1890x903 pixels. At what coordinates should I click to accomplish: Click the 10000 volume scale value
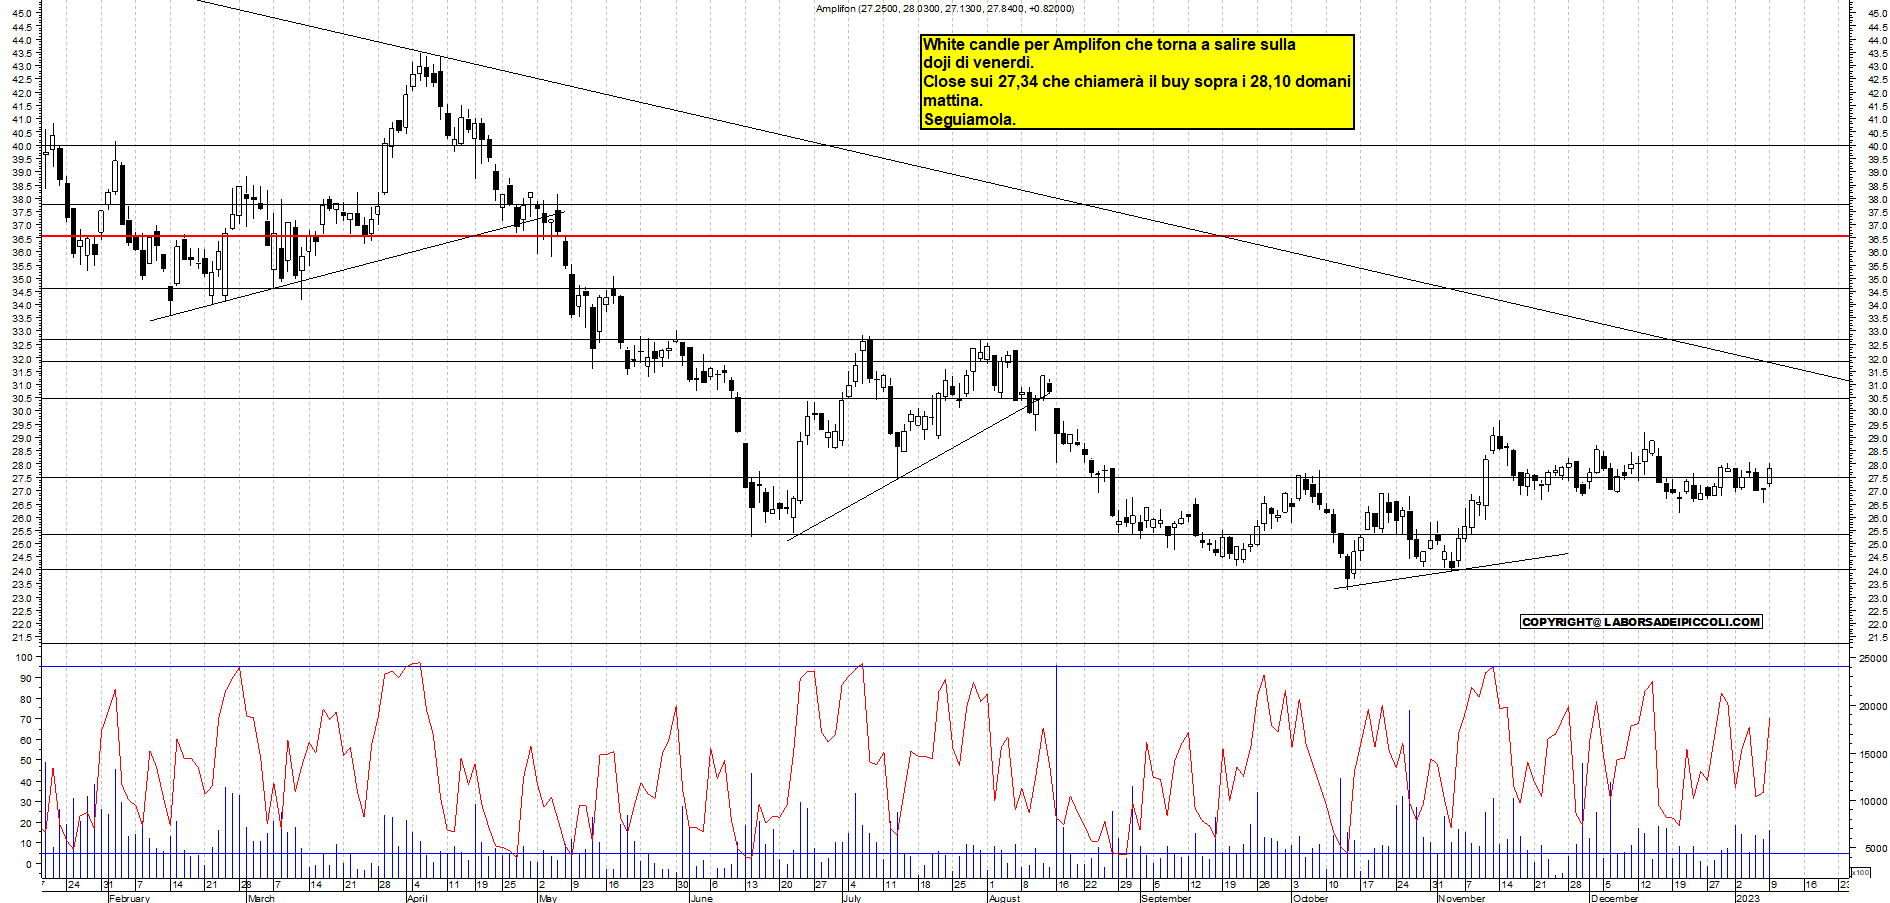(1872, 801)
